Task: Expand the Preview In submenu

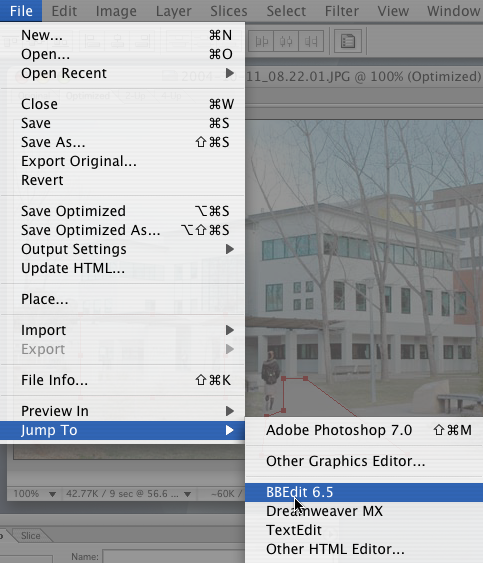Action: coord(122,411)
